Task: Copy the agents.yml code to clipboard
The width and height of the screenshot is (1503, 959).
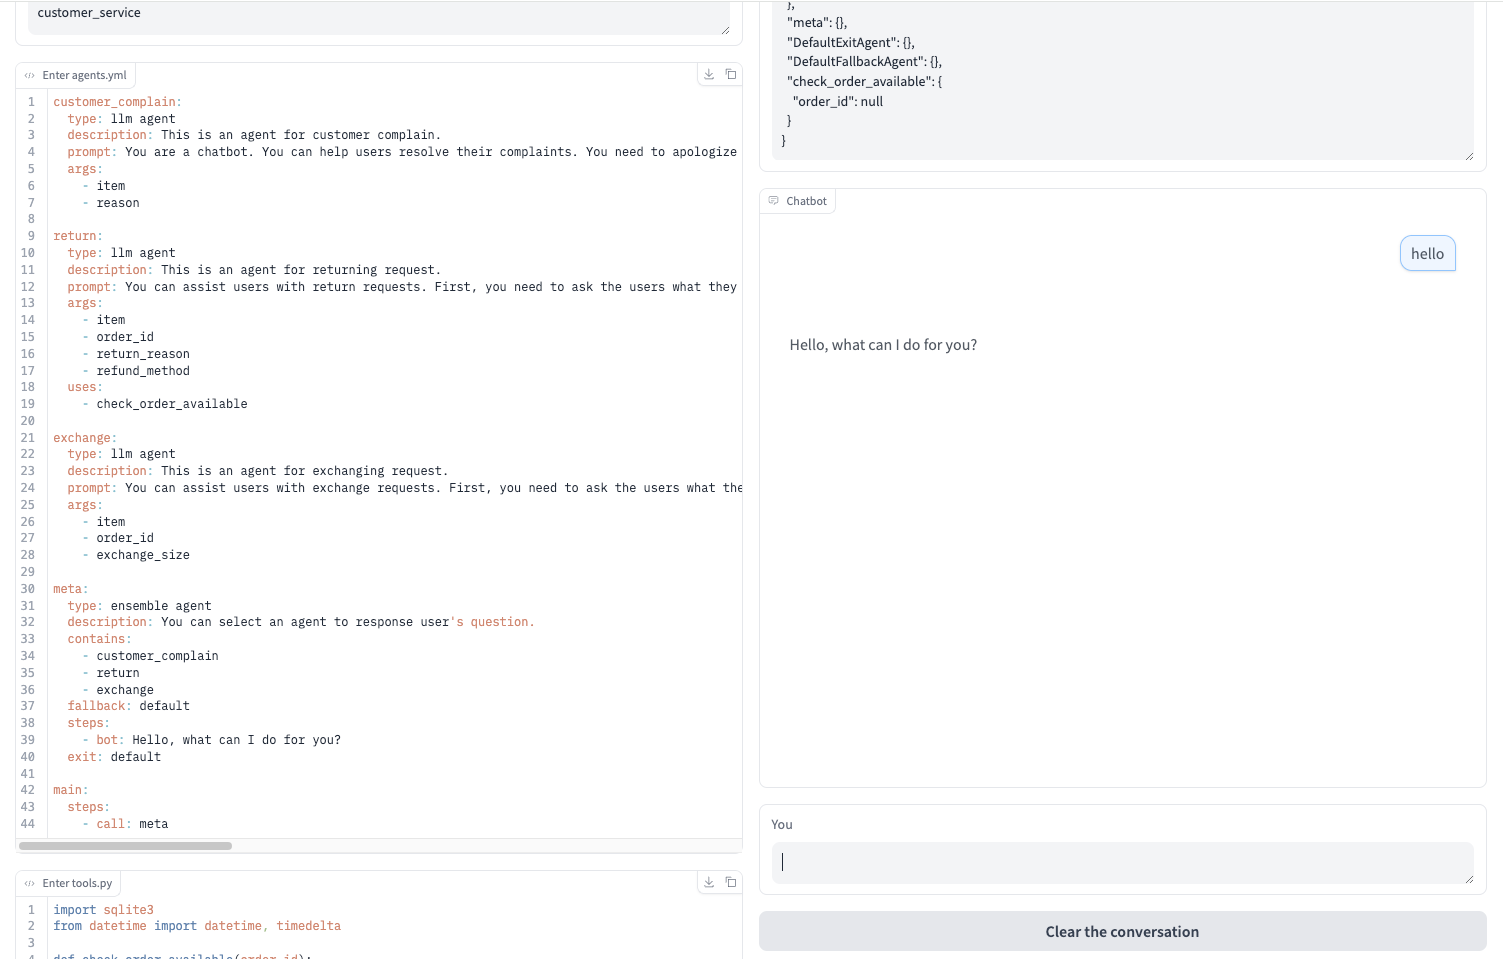Action: click(731, 74)
